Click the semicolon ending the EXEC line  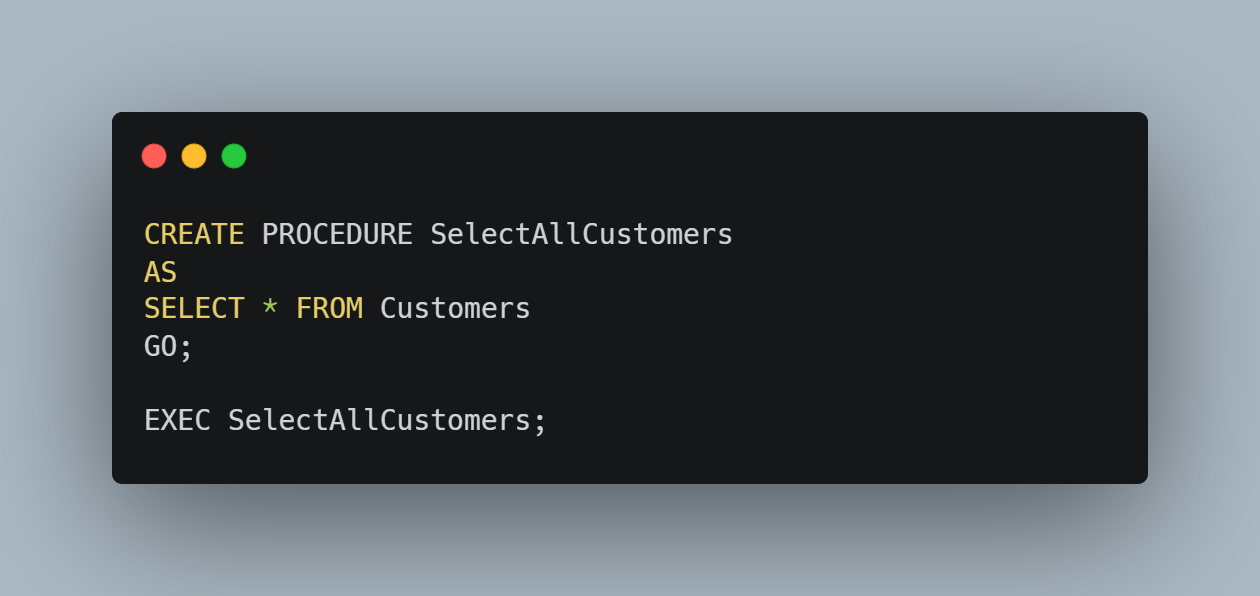click(540, 421)
